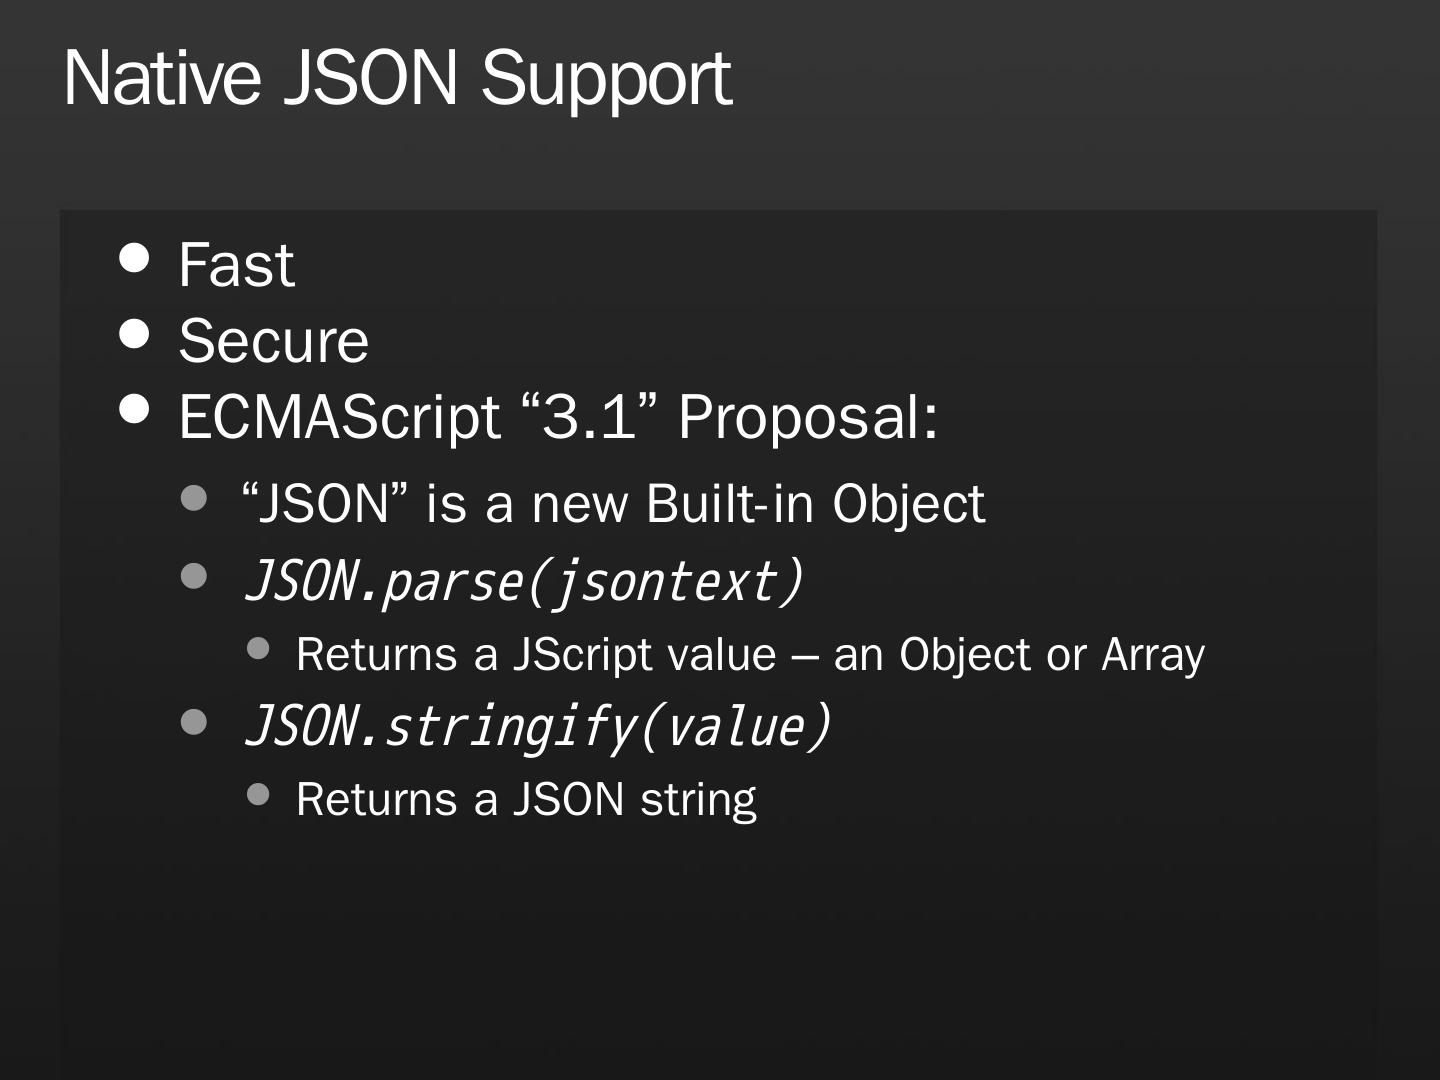The width and height of the screenshot is (1440, 1080).
Task: Click the "Fast" bullet text
Action: coord(236,265)
